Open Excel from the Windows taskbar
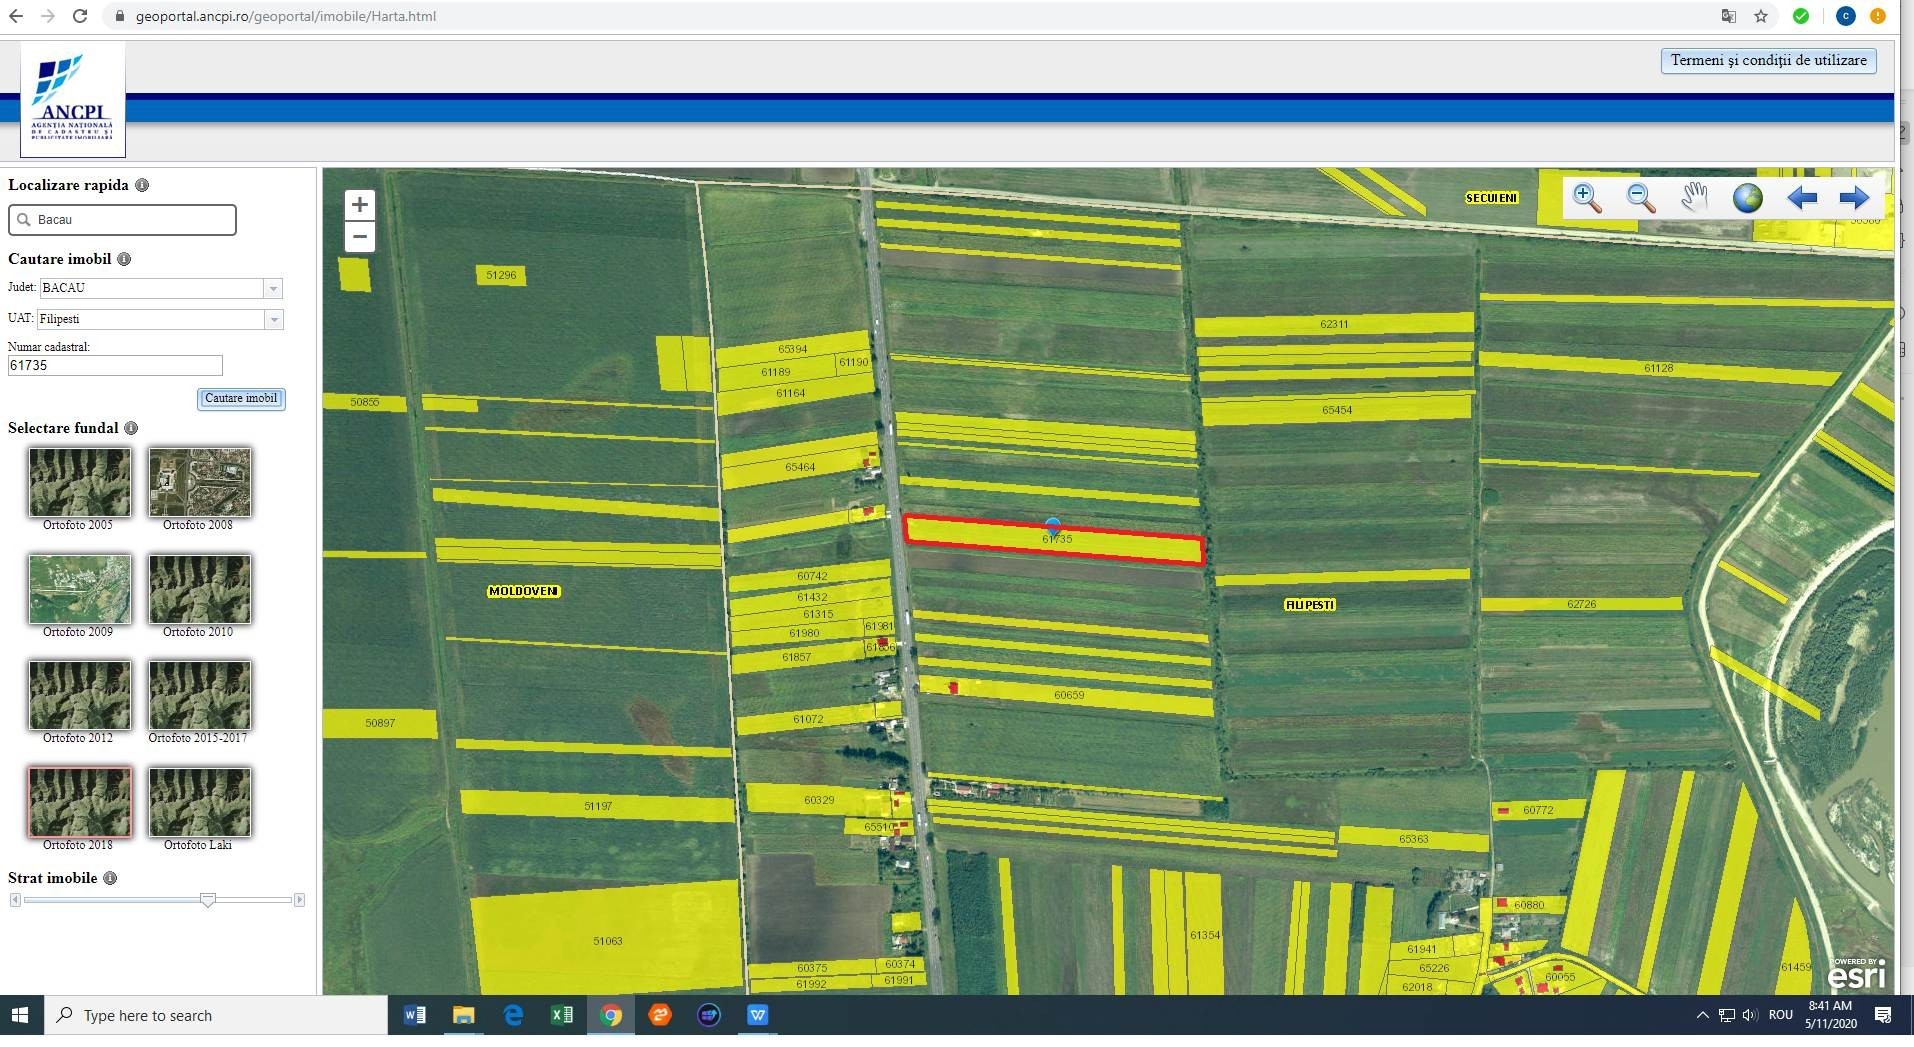 point(562,1016)
